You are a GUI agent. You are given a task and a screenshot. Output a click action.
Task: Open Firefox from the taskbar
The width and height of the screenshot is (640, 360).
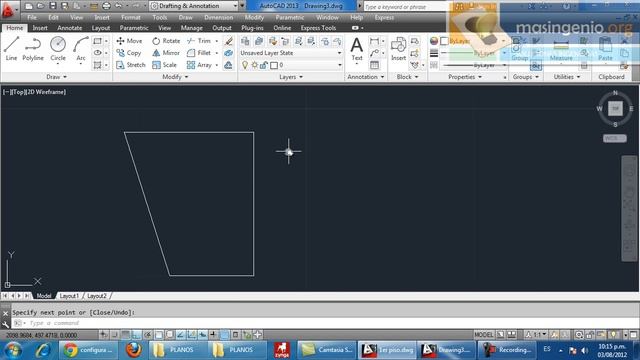click(x=133, y=350)
